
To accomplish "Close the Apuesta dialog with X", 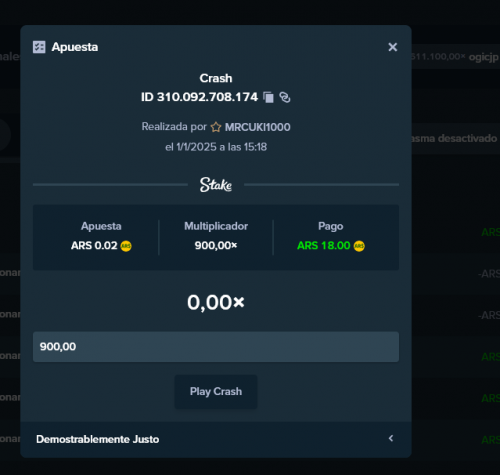I will pyautogui.click(x=393, y=47).
